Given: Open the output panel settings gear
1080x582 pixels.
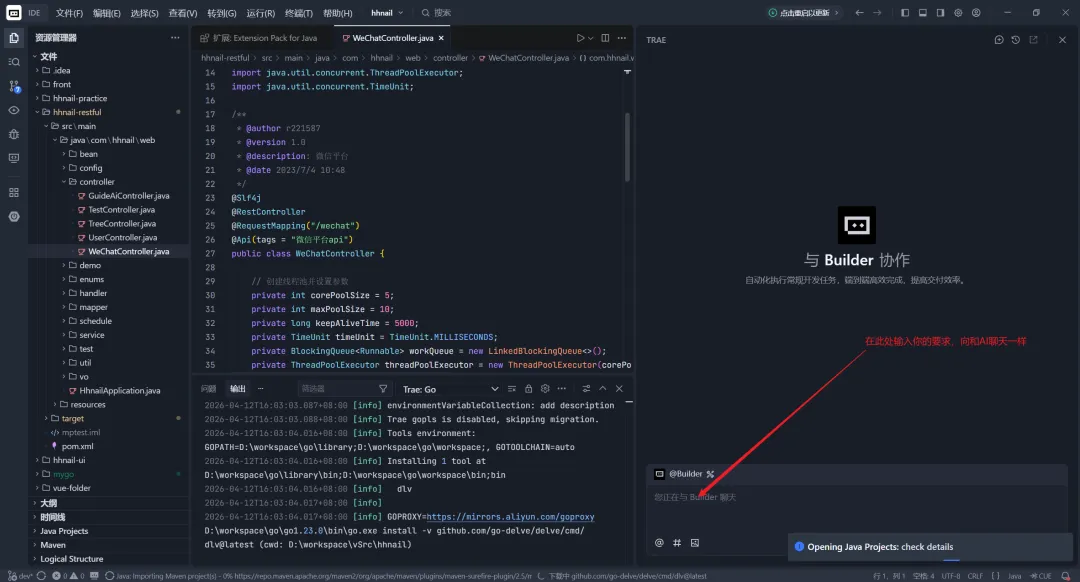Looking at the screenshot, I should 545,388.
